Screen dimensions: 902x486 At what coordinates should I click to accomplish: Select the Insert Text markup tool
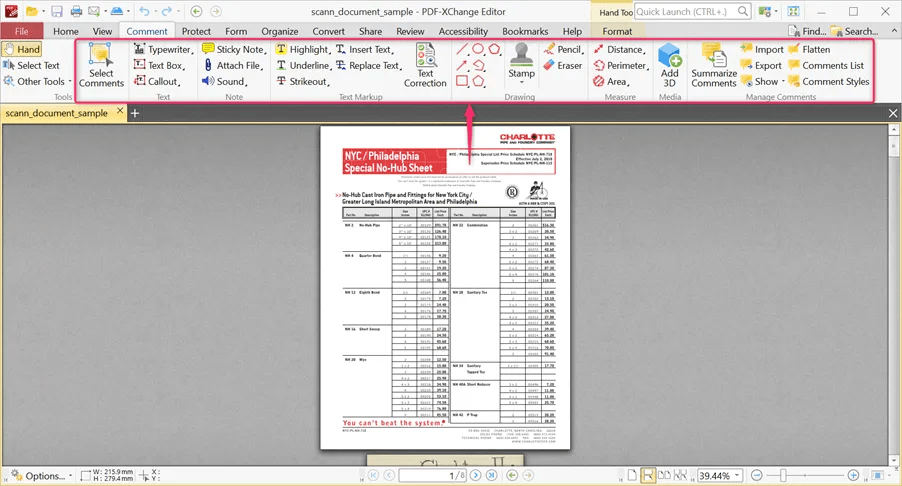tap(364, 49)
